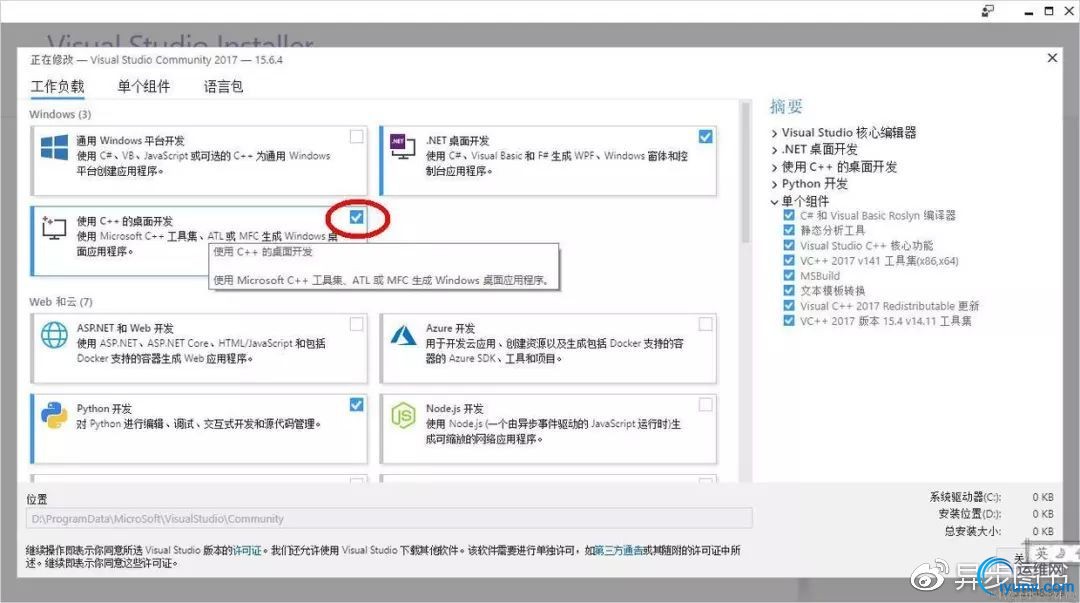This screenshot has width=1080, height=603.
Task: Click the Windows logo icon on the universal Windows platform card
Action: point(54,147)
